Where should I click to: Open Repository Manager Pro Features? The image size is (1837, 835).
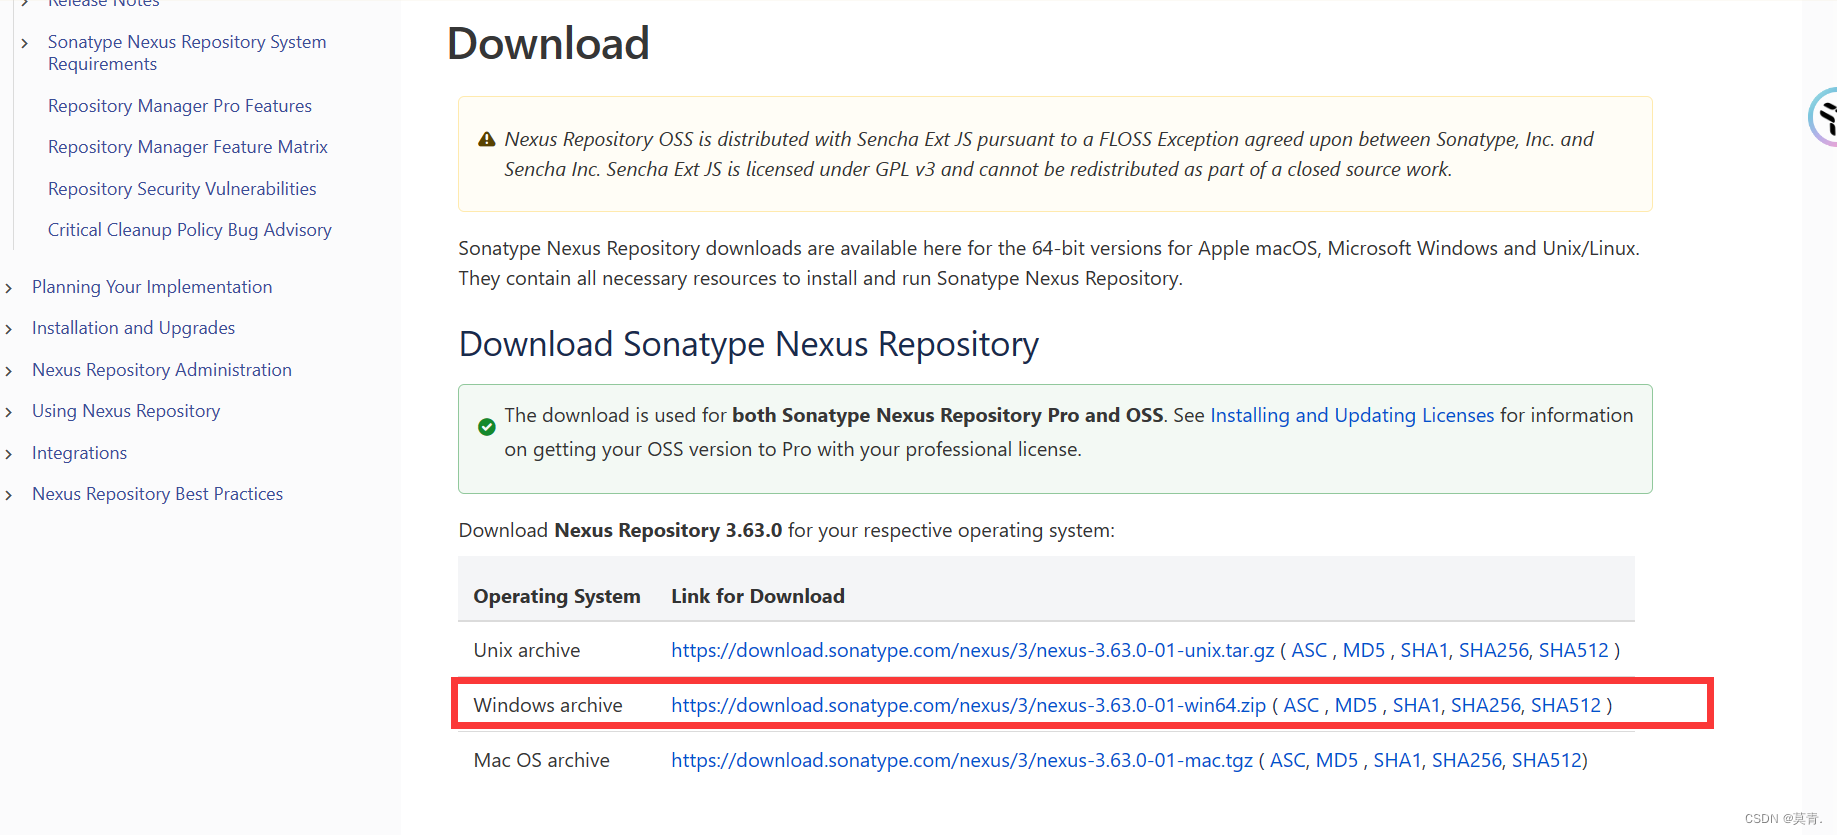180,106
